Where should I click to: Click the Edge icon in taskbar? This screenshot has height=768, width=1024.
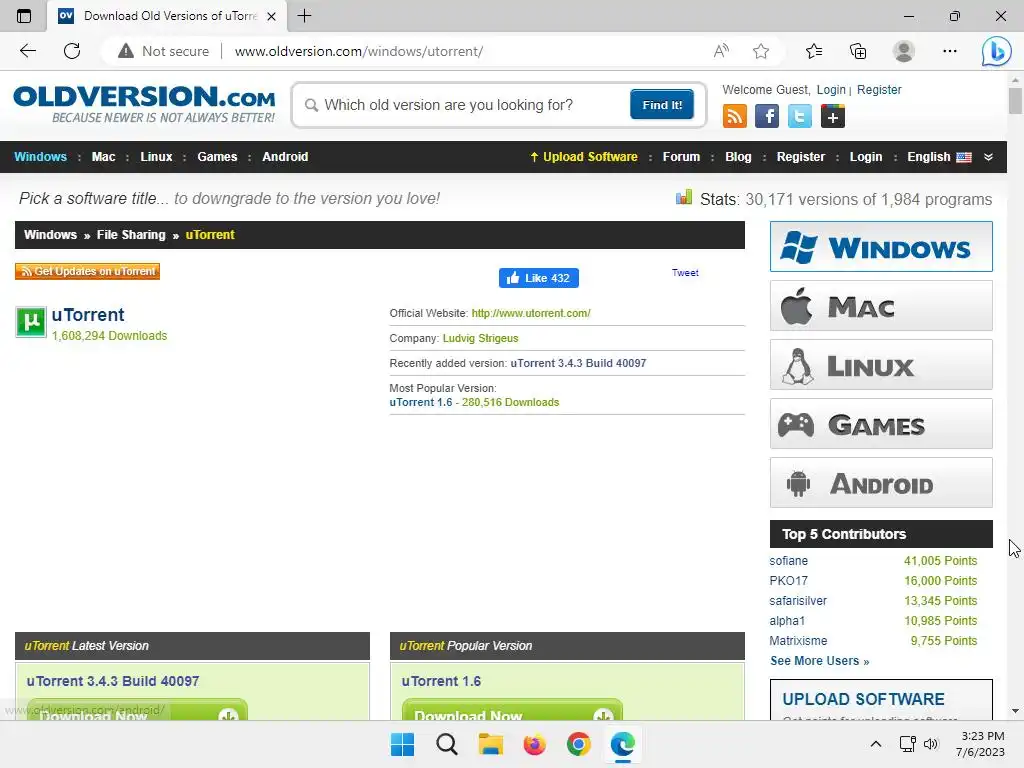pos(622,744)
